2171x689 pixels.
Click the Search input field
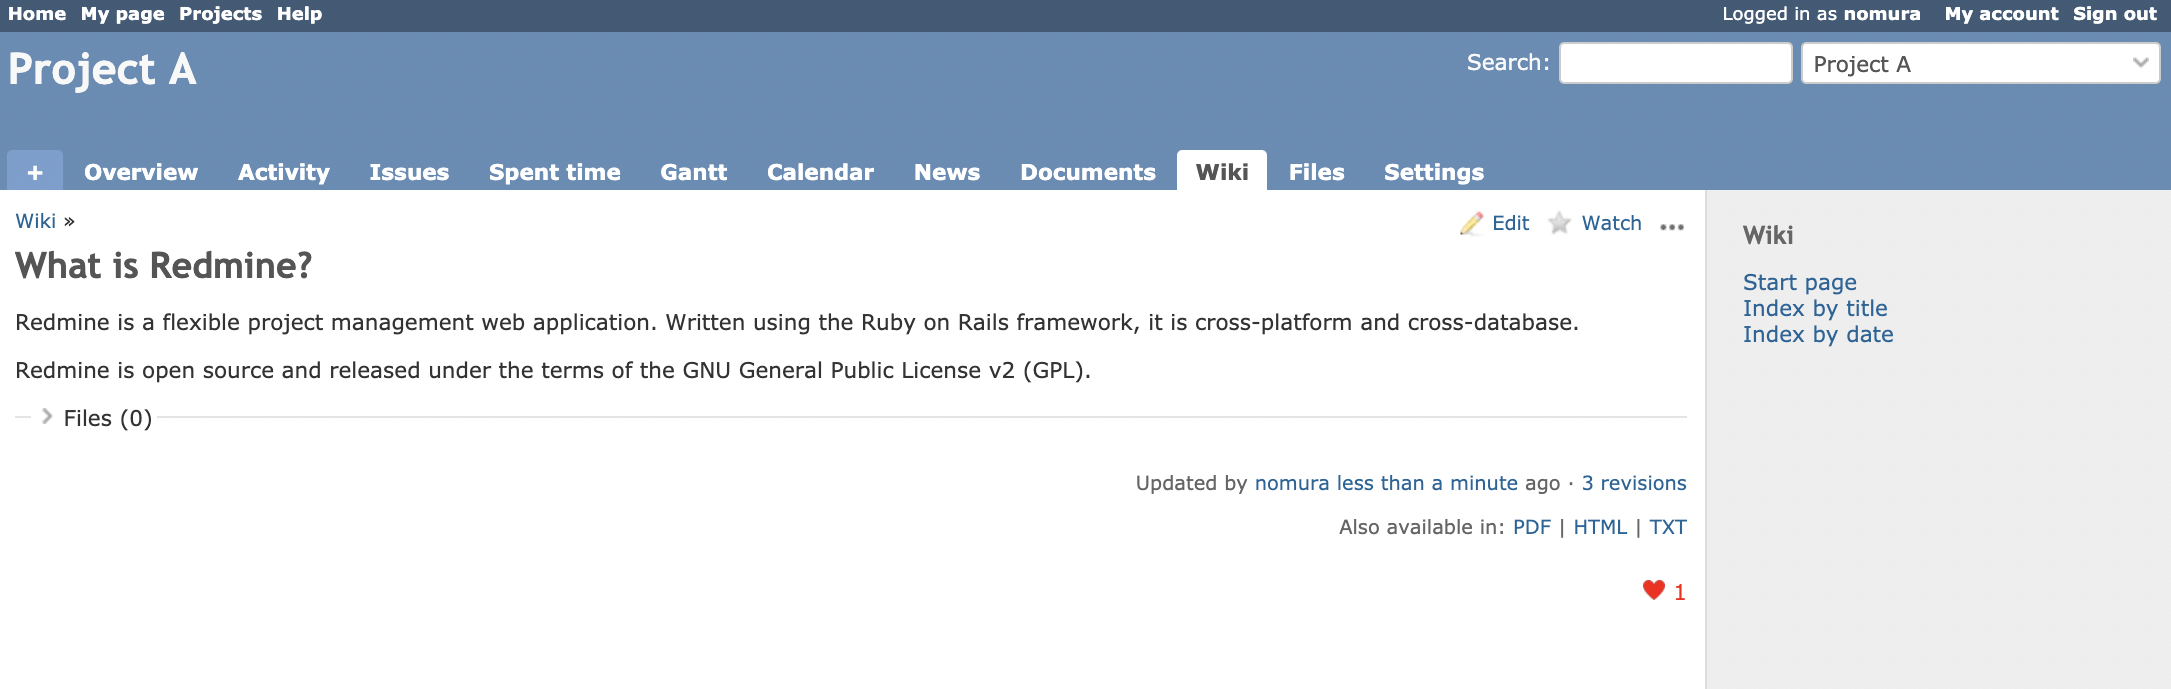1675,63
